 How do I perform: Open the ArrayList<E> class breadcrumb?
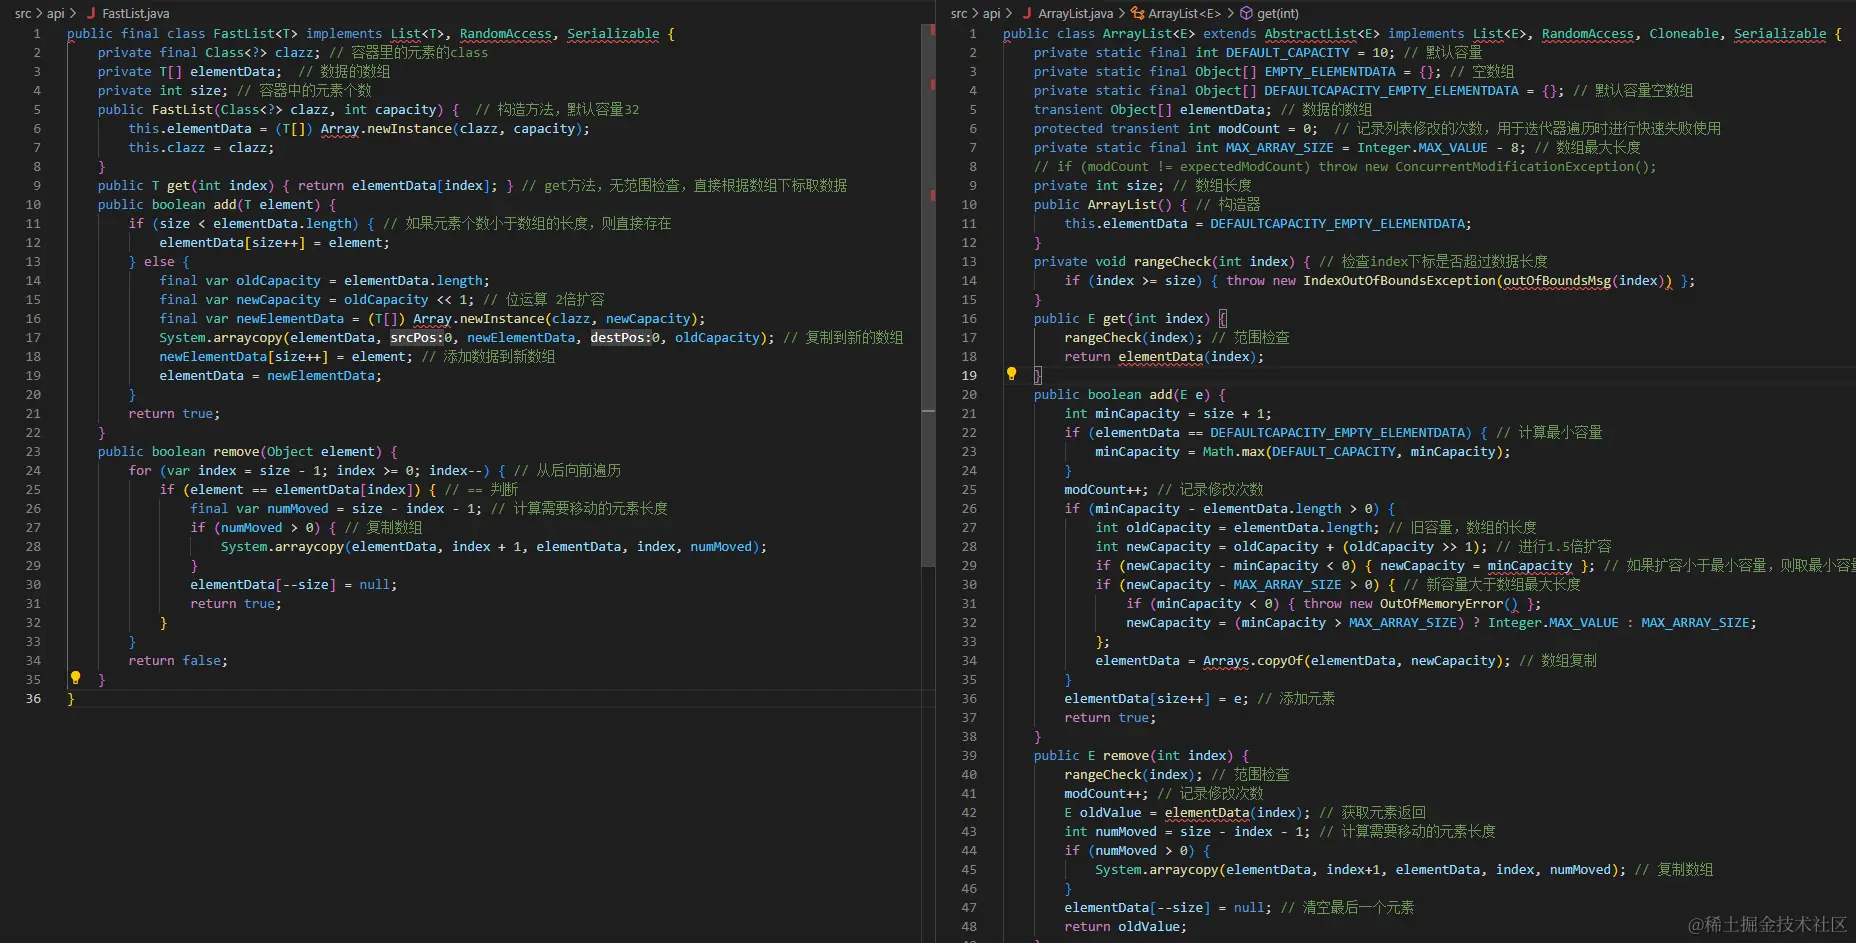point(1185,14)
